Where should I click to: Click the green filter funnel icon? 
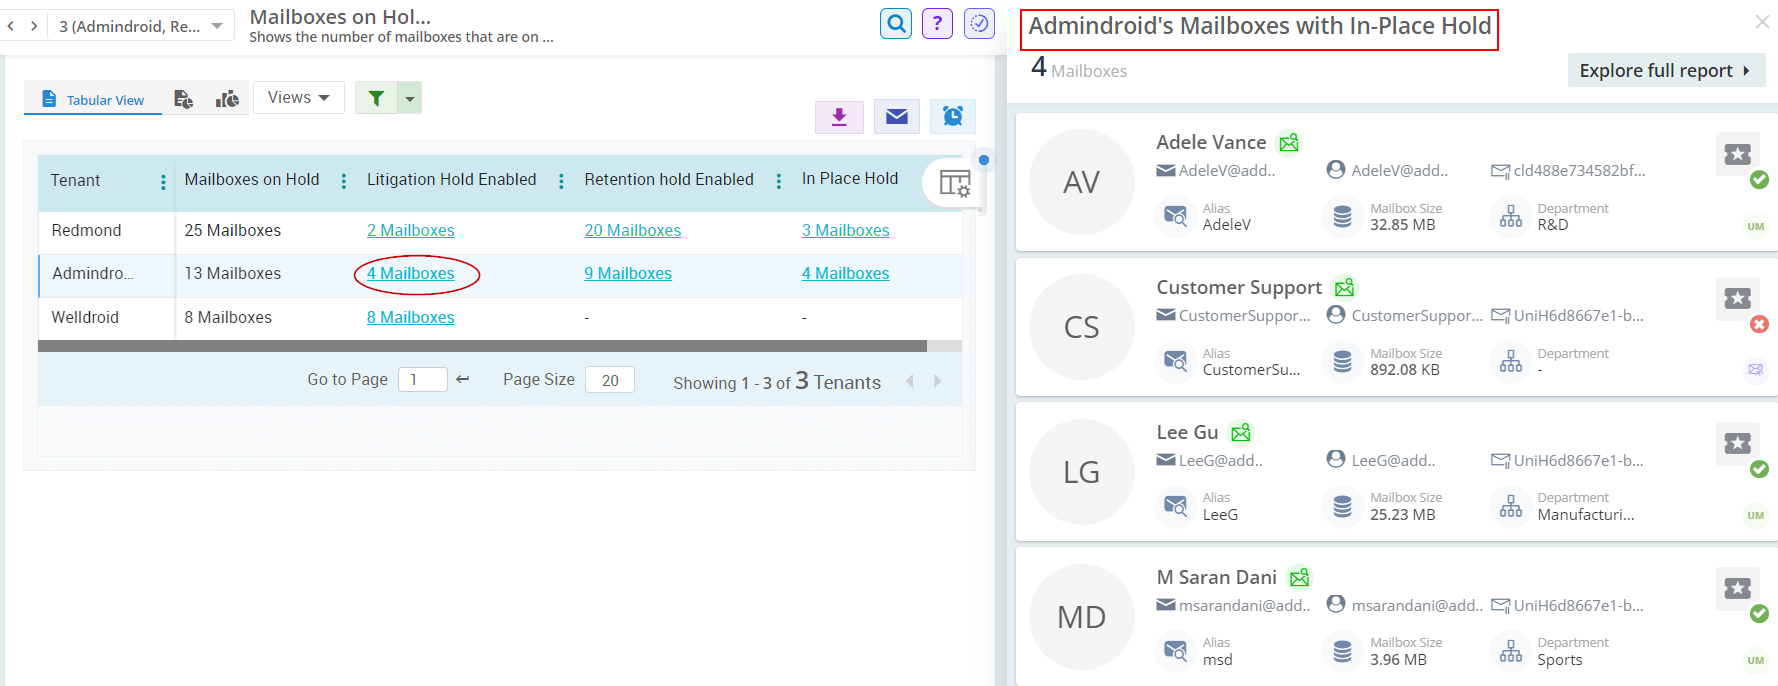(x=376, y=98)
